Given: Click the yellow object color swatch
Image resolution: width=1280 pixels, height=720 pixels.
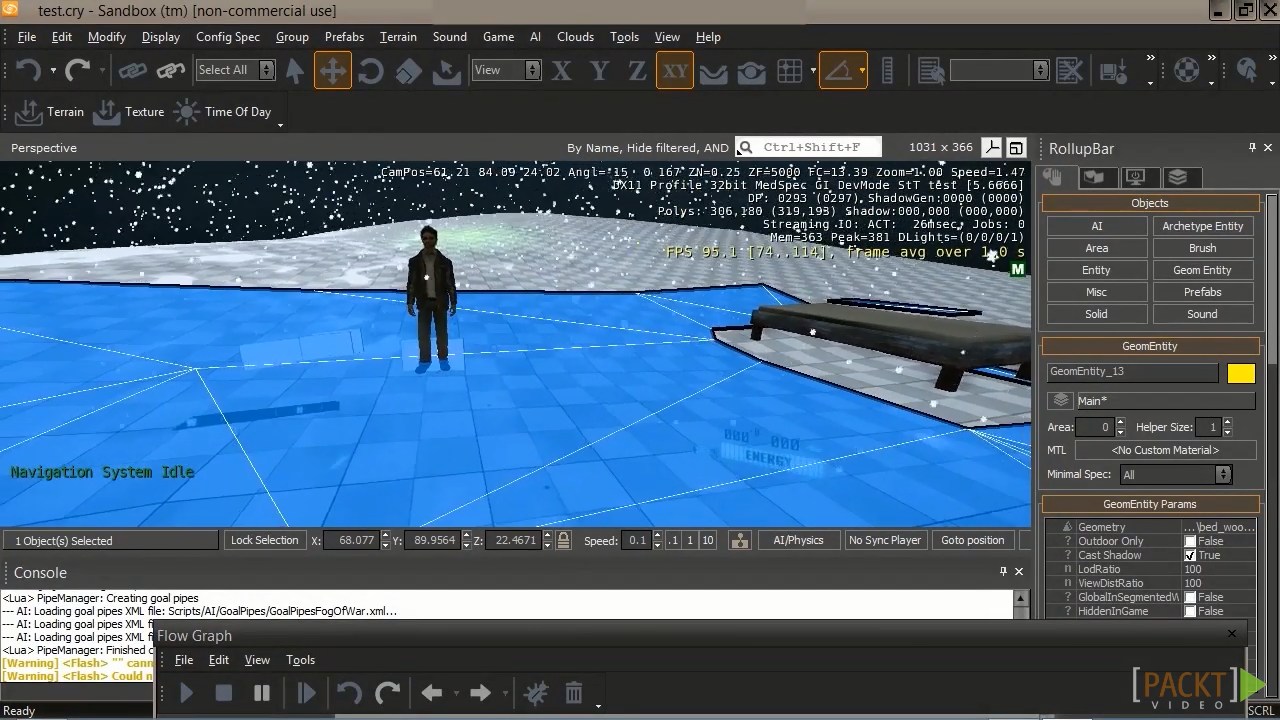Looking at the screenshot, I should click(1241, 373).
